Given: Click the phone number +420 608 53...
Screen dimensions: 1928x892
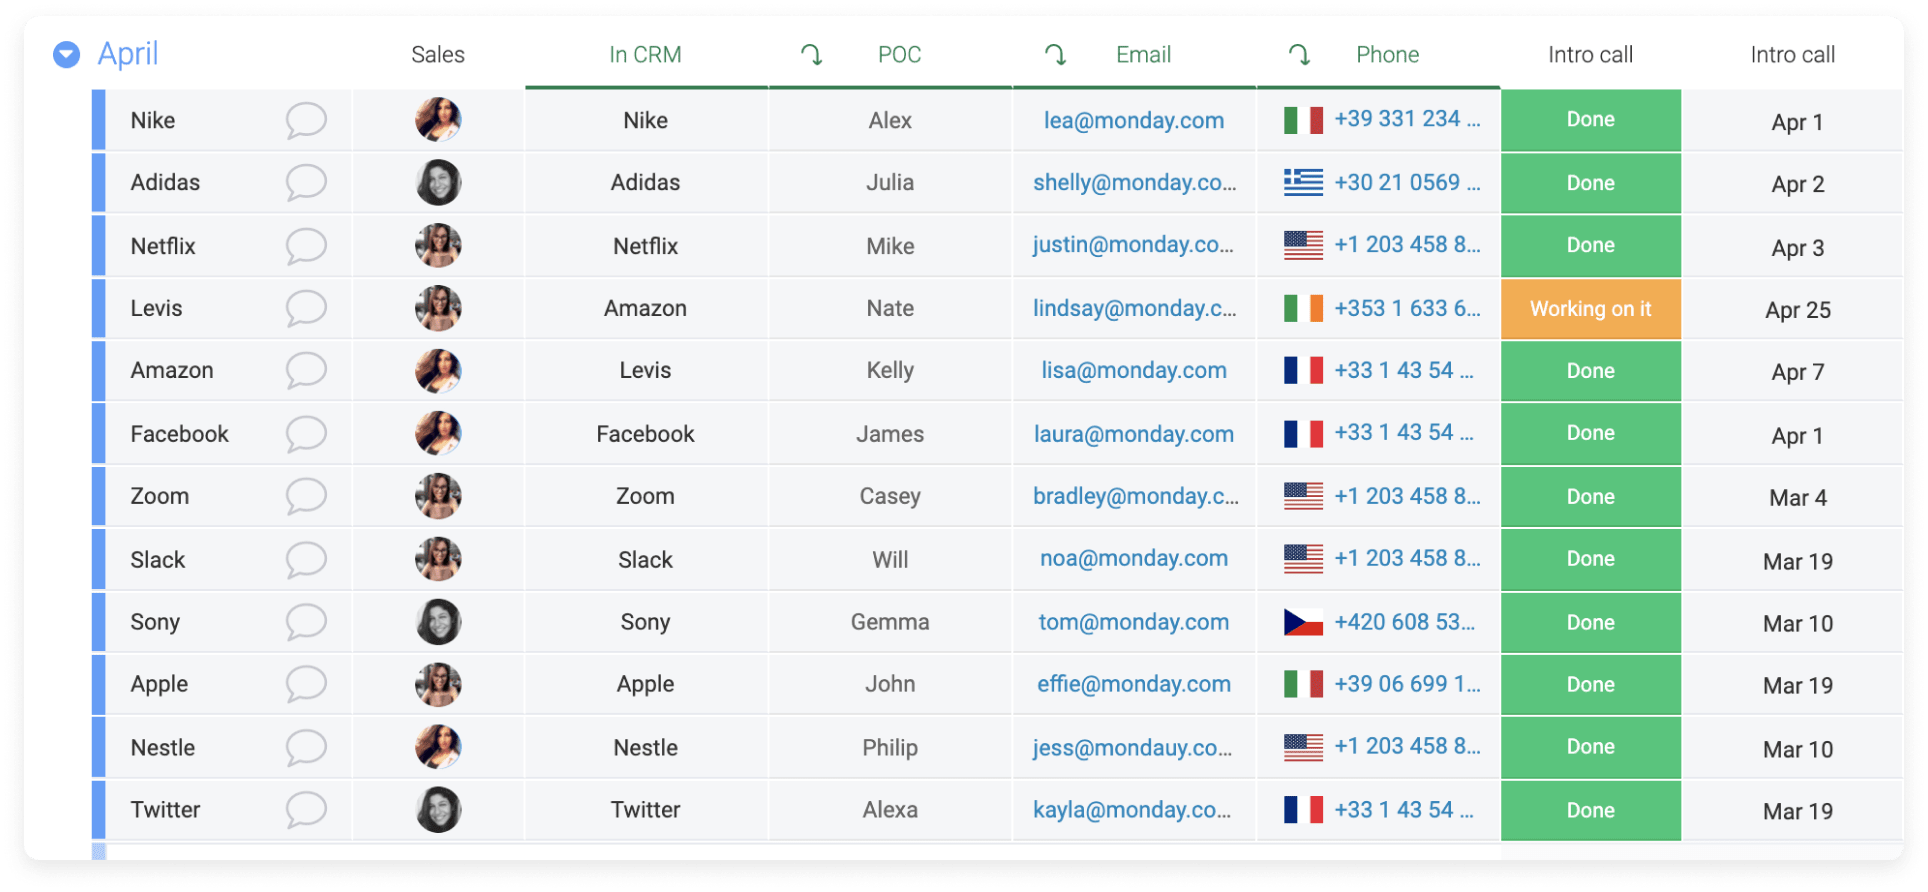Looking at the screenshot, I should [x=1405, y=623].
